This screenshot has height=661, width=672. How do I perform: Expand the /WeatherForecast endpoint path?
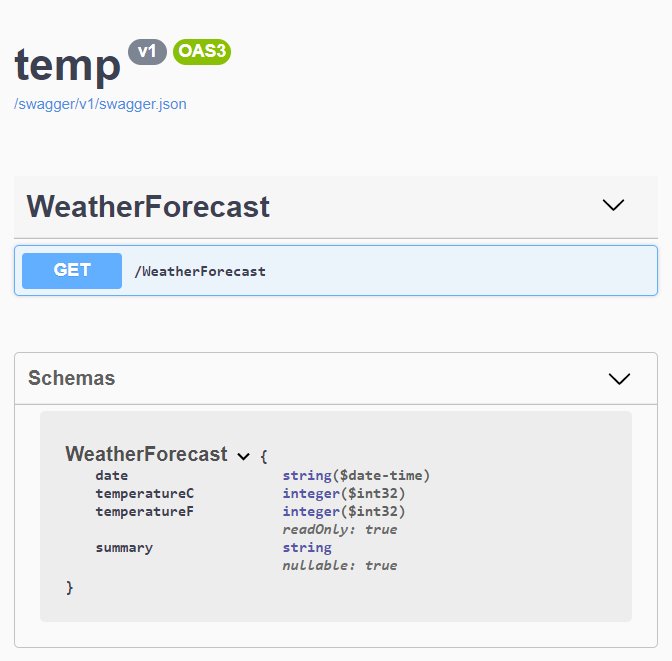click(x=201, y=271)
